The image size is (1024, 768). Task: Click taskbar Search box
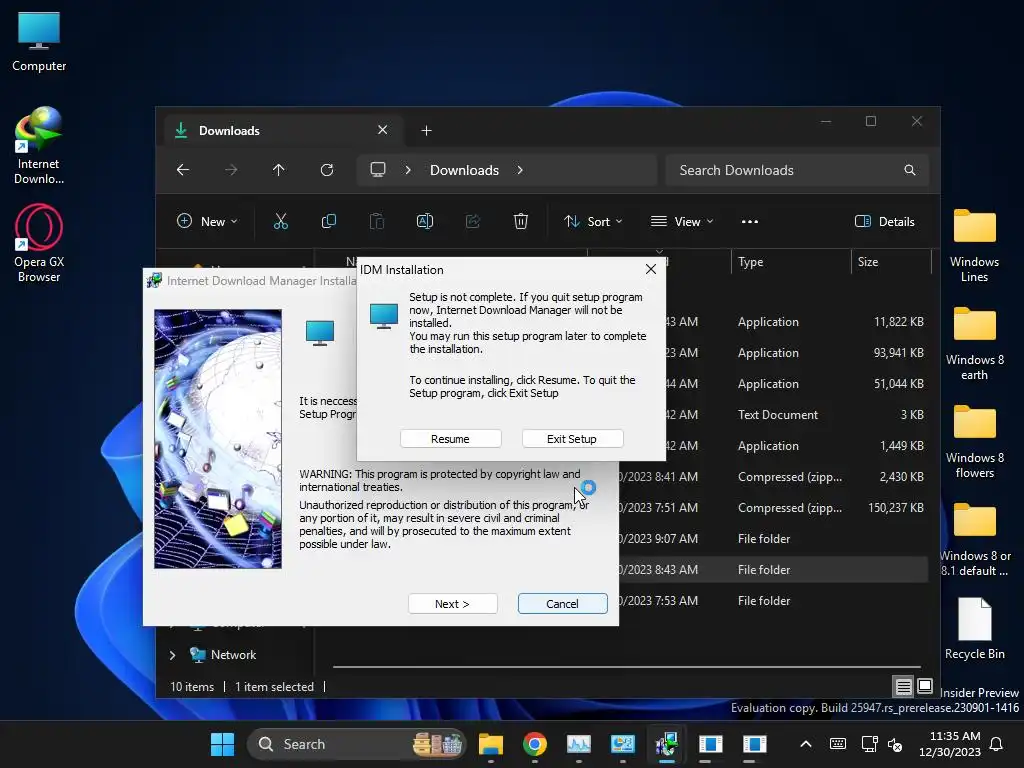[x=357, y=744]
